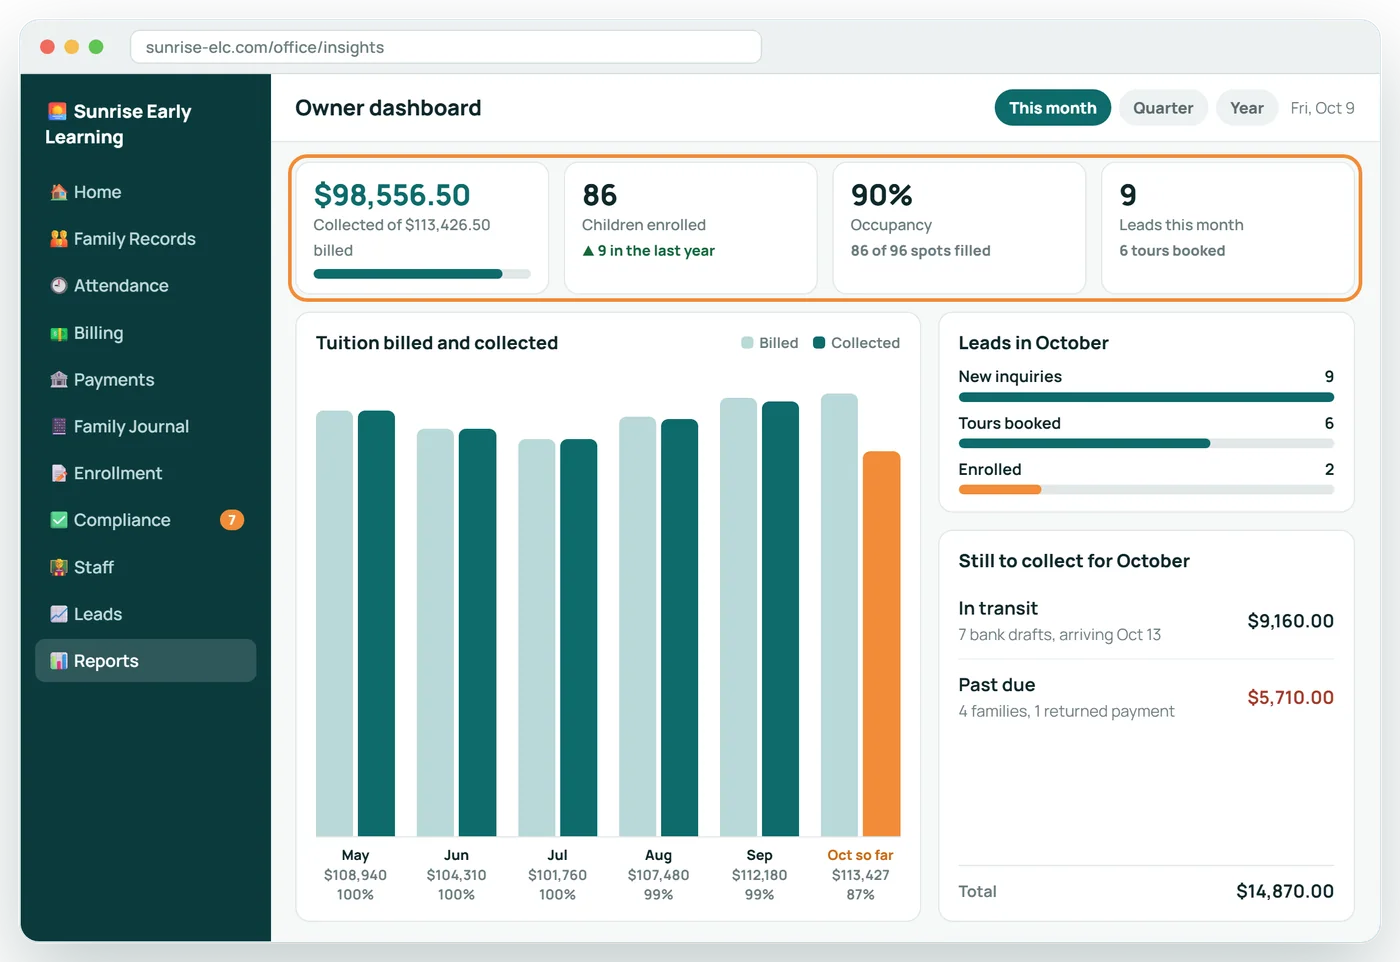Viewport: 1400px width, 962px height.
Task: Click the '6 tours booked' text
Action: pos(1172,251)
